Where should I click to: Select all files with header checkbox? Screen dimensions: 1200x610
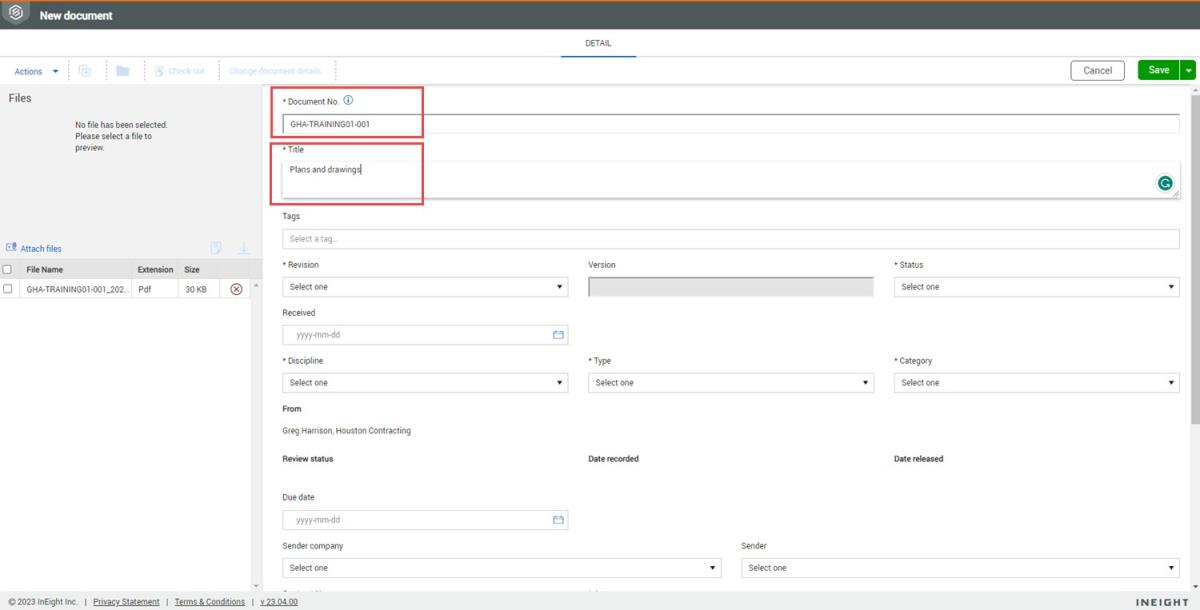(x=8, y=270)
